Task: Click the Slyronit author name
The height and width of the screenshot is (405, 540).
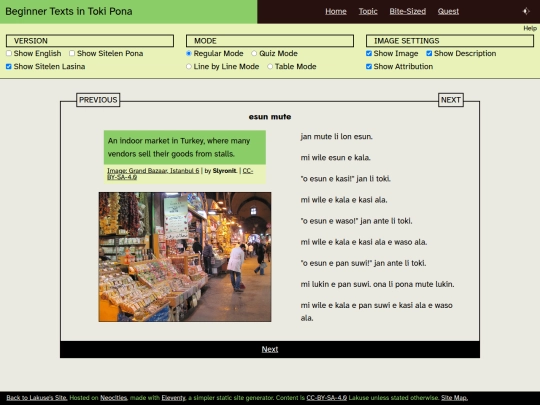Action: [225, 170]
